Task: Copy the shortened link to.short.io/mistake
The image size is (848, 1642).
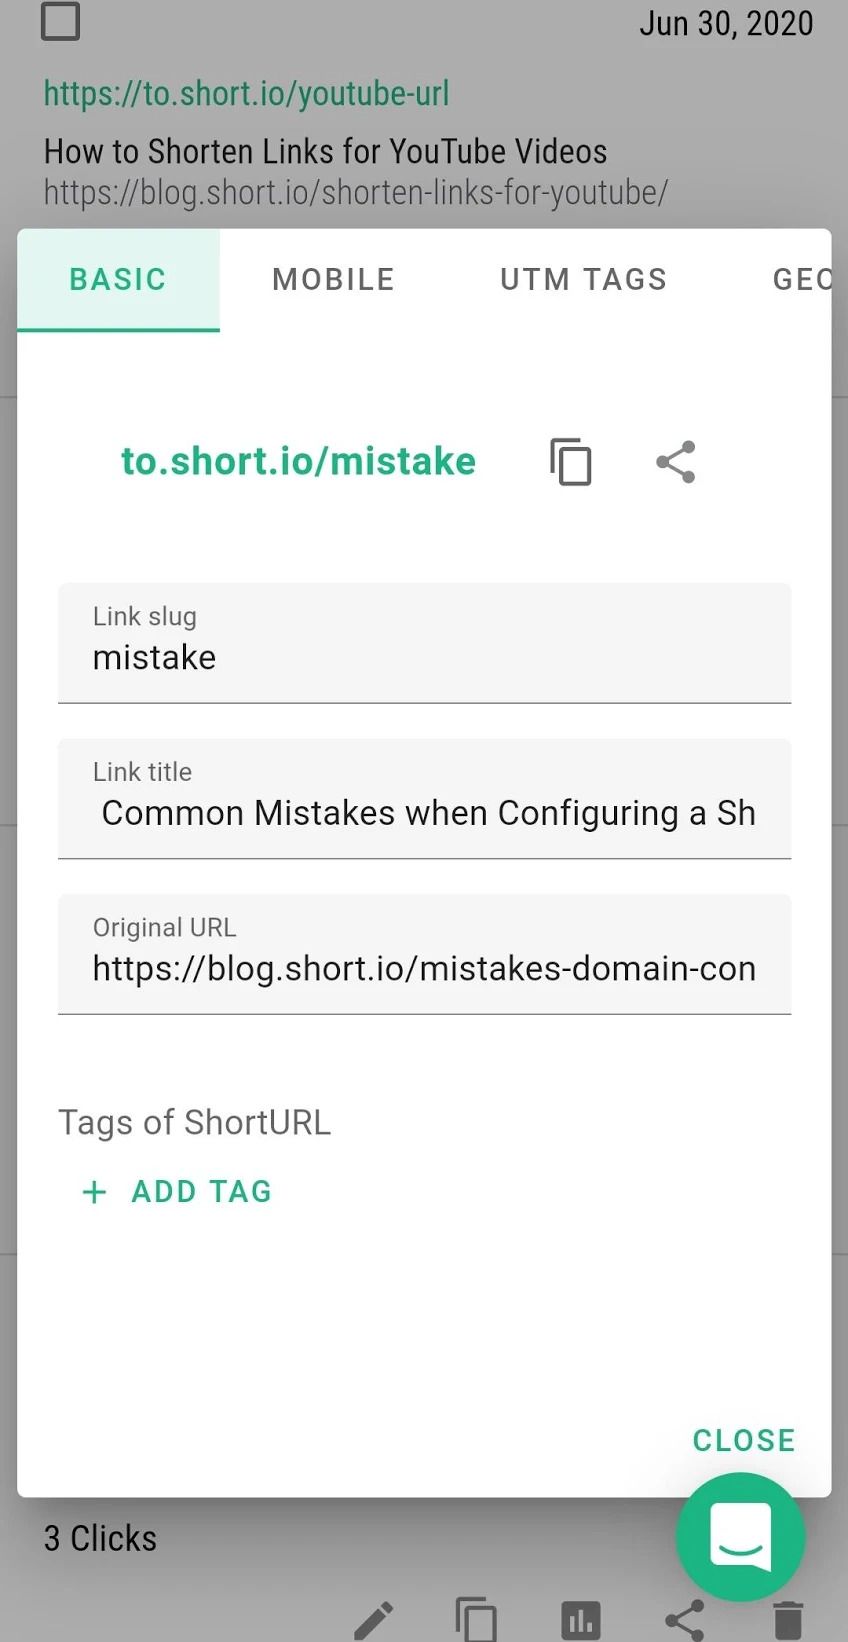Action: pos(570,462)
